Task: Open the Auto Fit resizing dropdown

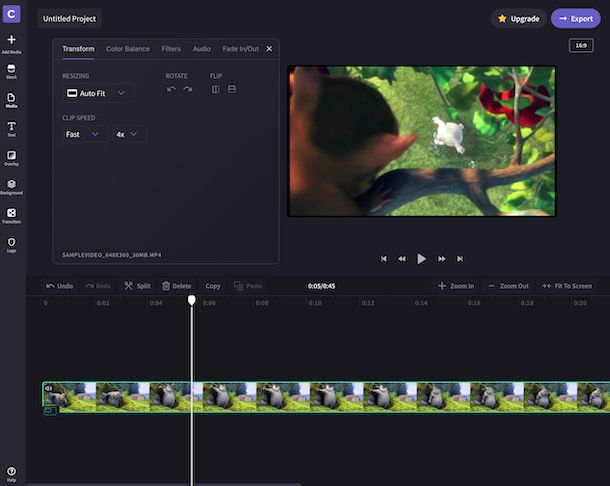Action: pyautogui.click(x=98, y=93)
